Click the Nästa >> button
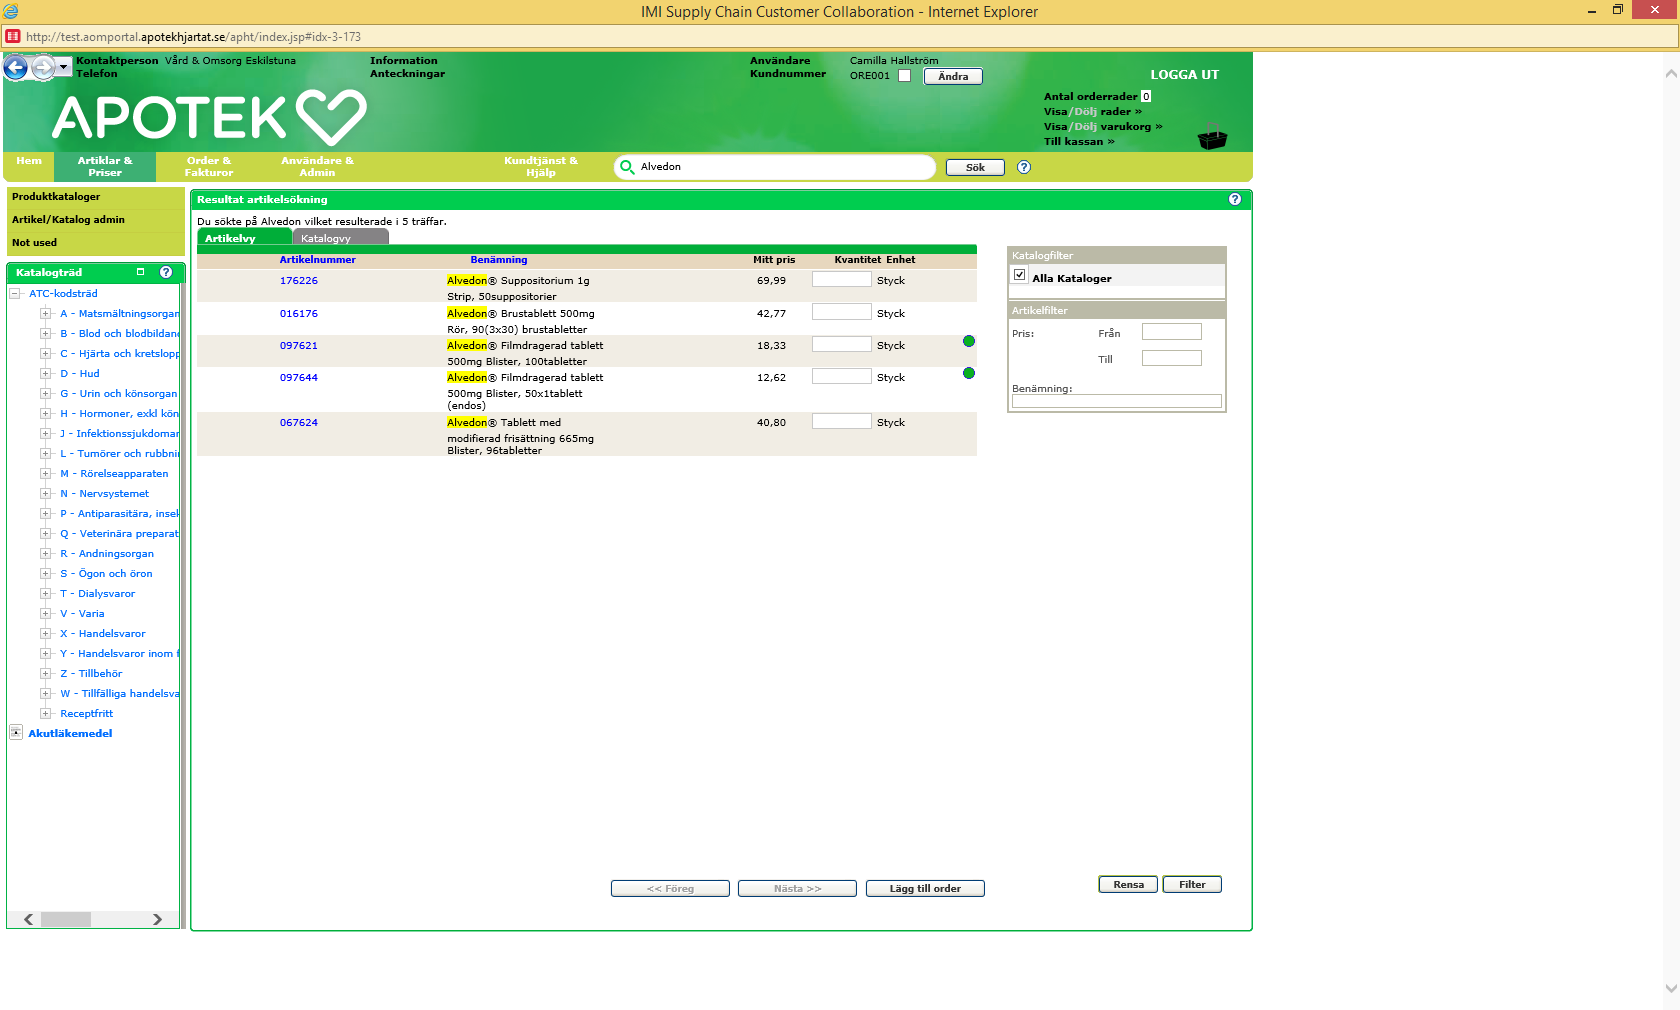This screenshot has width=1680, height=1010. coord(797,889)
